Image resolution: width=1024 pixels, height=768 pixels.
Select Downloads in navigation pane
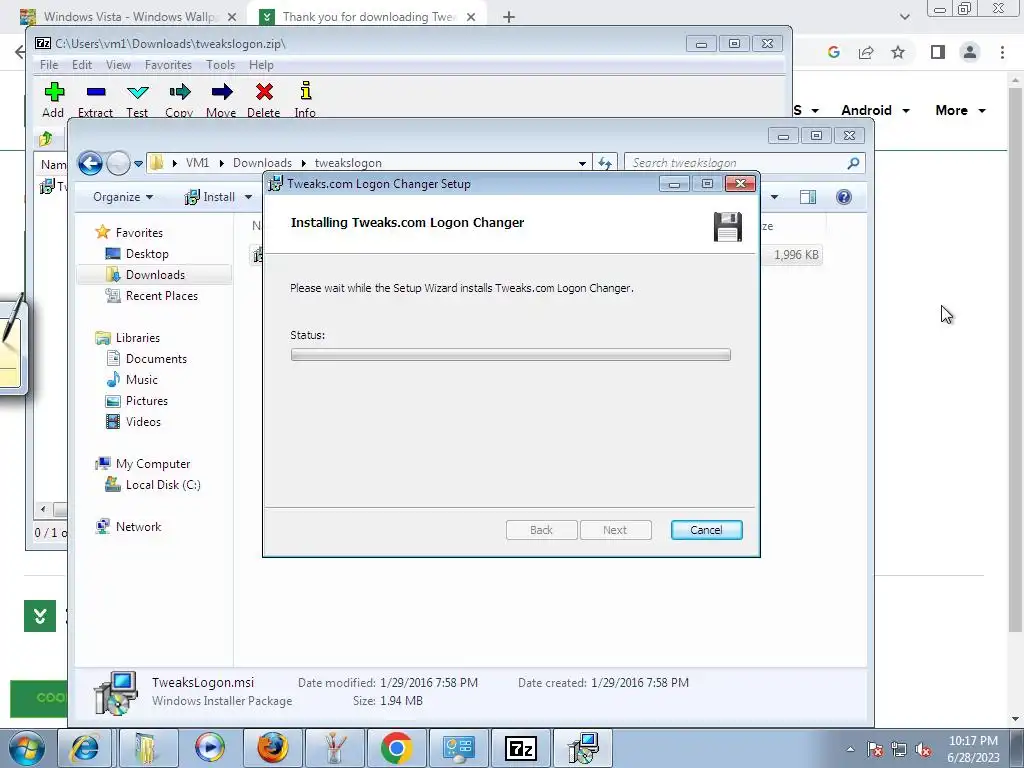pos(155,275)
